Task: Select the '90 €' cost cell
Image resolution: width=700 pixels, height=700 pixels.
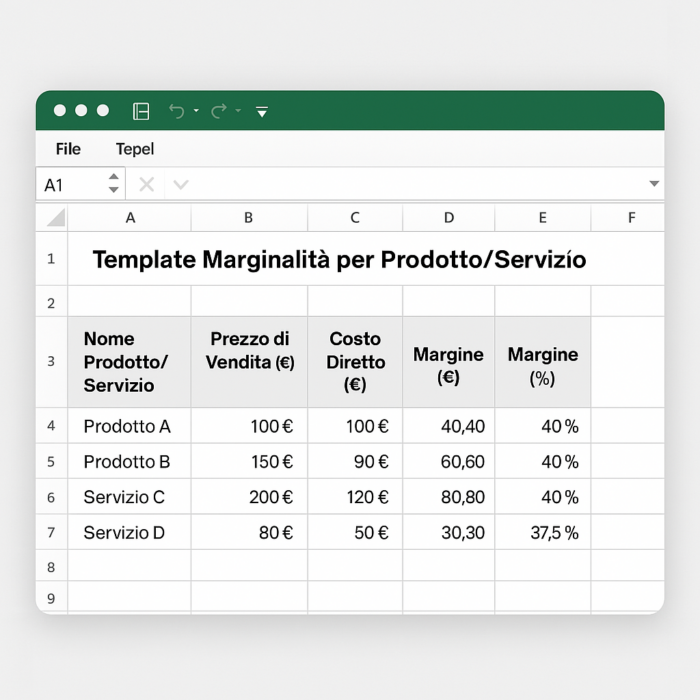Action: (355, 461)
